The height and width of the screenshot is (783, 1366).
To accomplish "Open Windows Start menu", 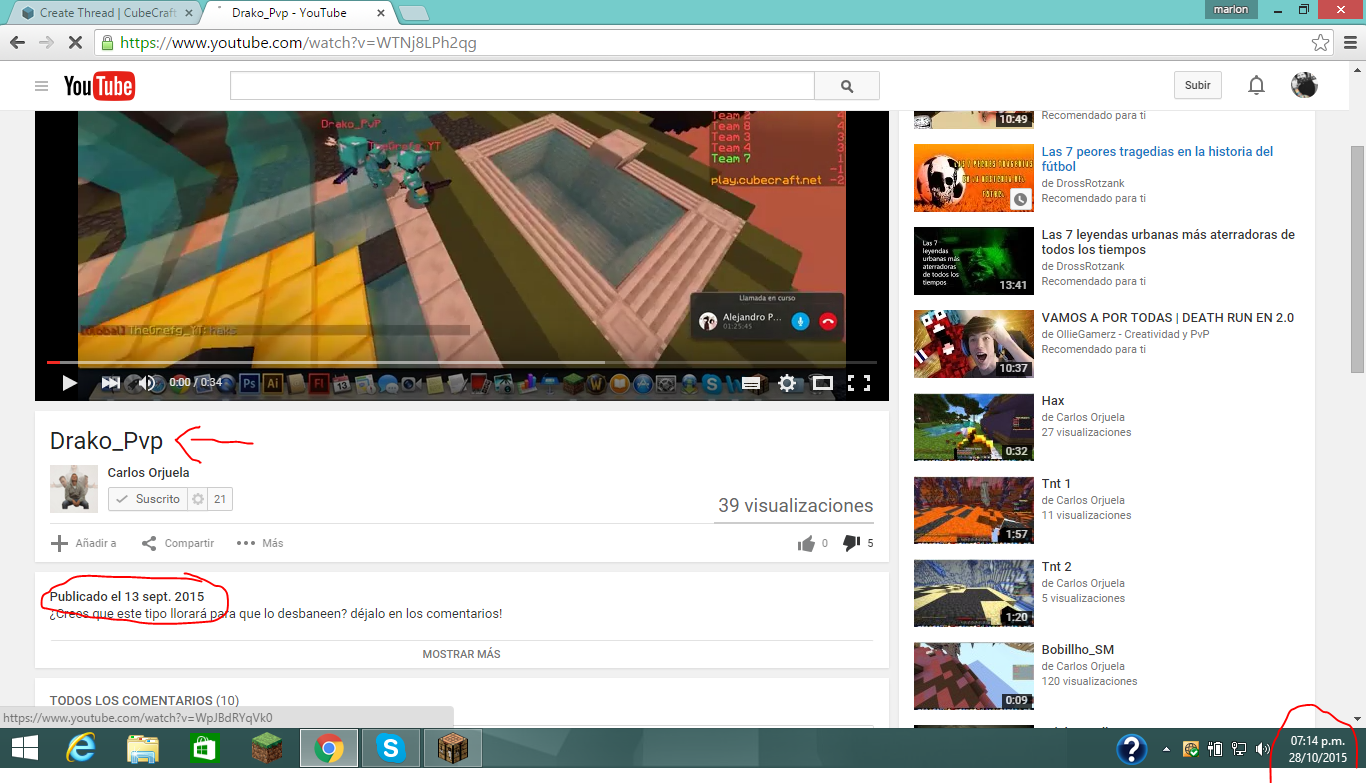I will click(24, 748).
